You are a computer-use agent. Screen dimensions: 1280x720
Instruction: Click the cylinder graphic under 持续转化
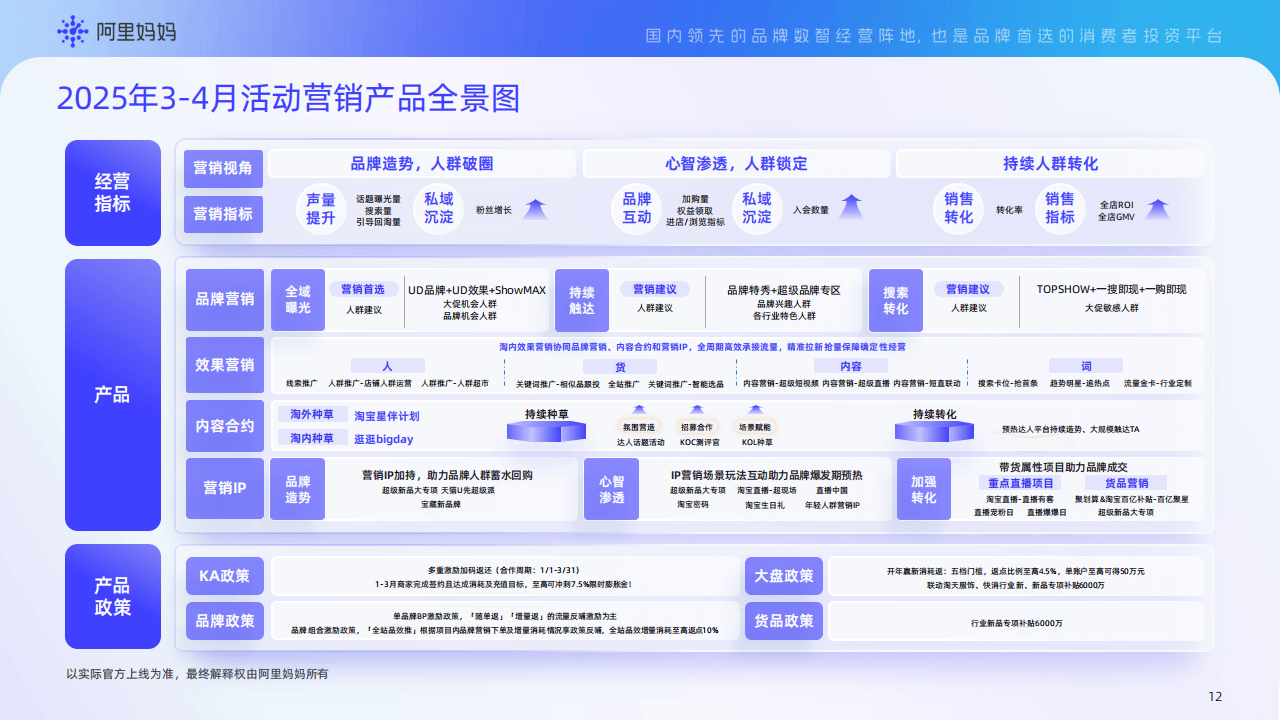(934, 431)
